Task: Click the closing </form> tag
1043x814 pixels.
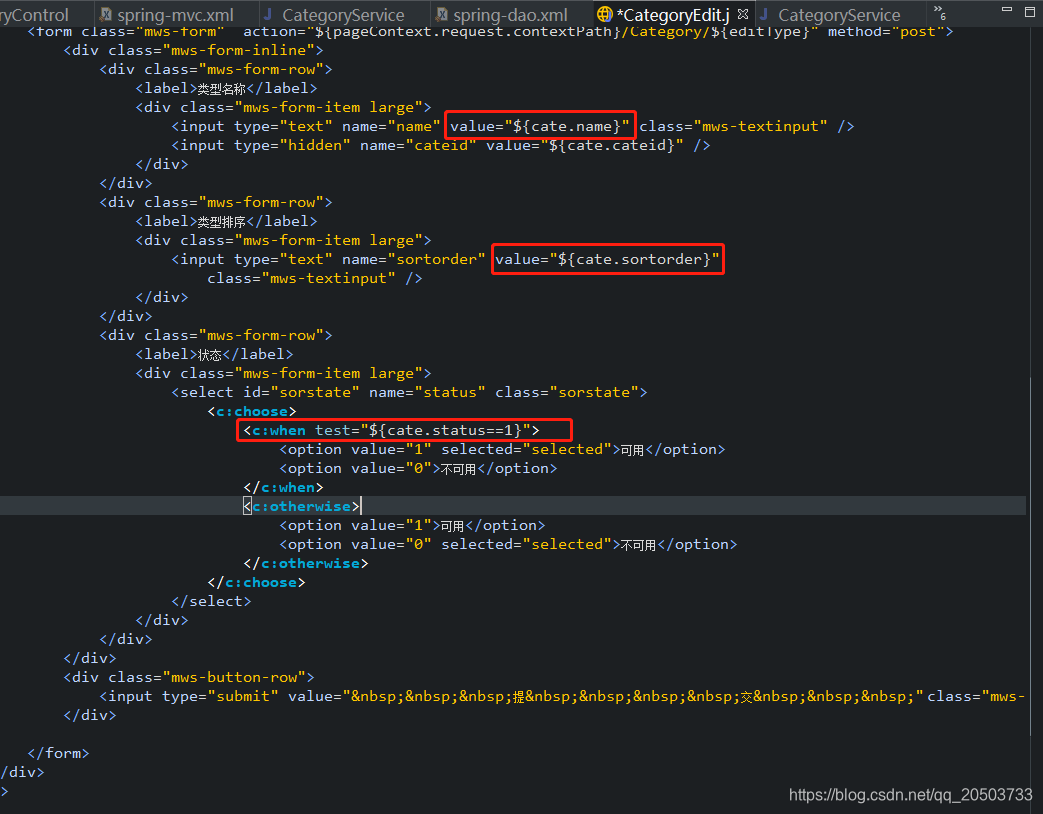Action: pos(59,753)
